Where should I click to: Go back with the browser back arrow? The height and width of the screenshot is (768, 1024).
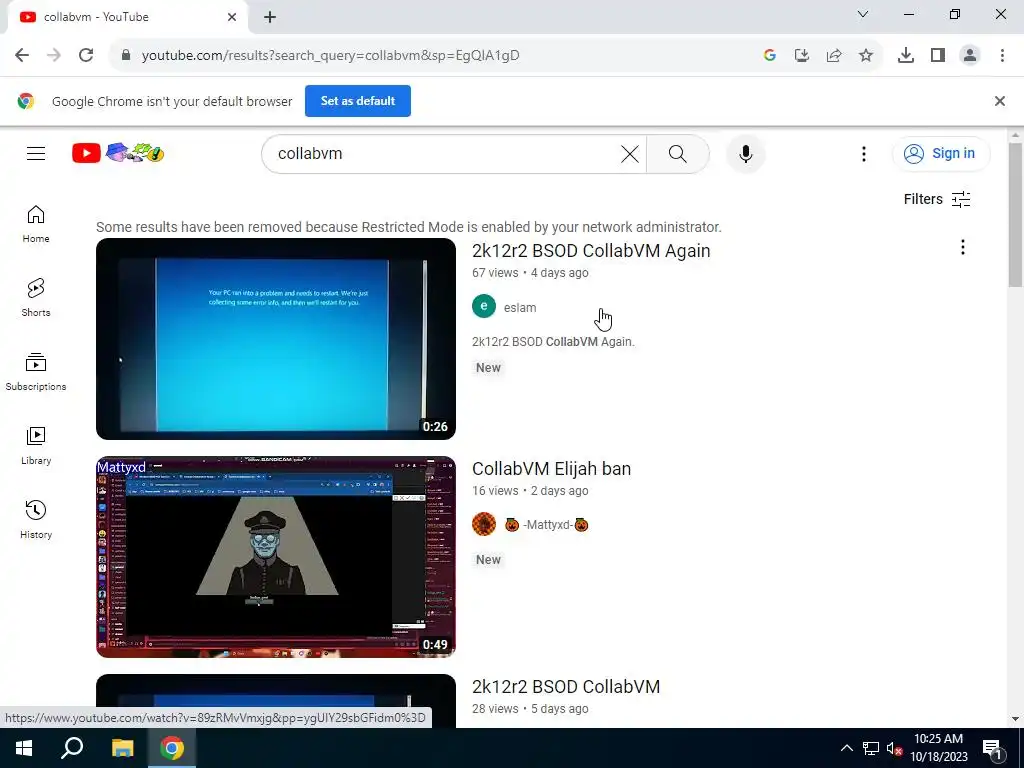point(22,56)
